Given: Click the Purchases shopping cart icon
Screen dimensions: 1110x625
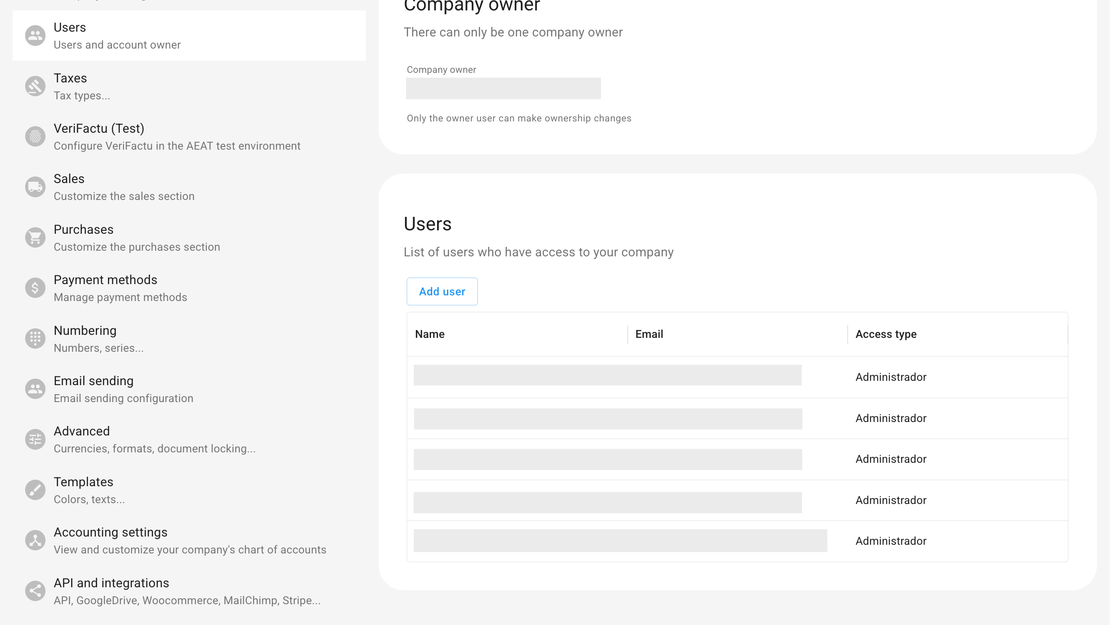Looking at the screenshot, I should coord(35,238).
